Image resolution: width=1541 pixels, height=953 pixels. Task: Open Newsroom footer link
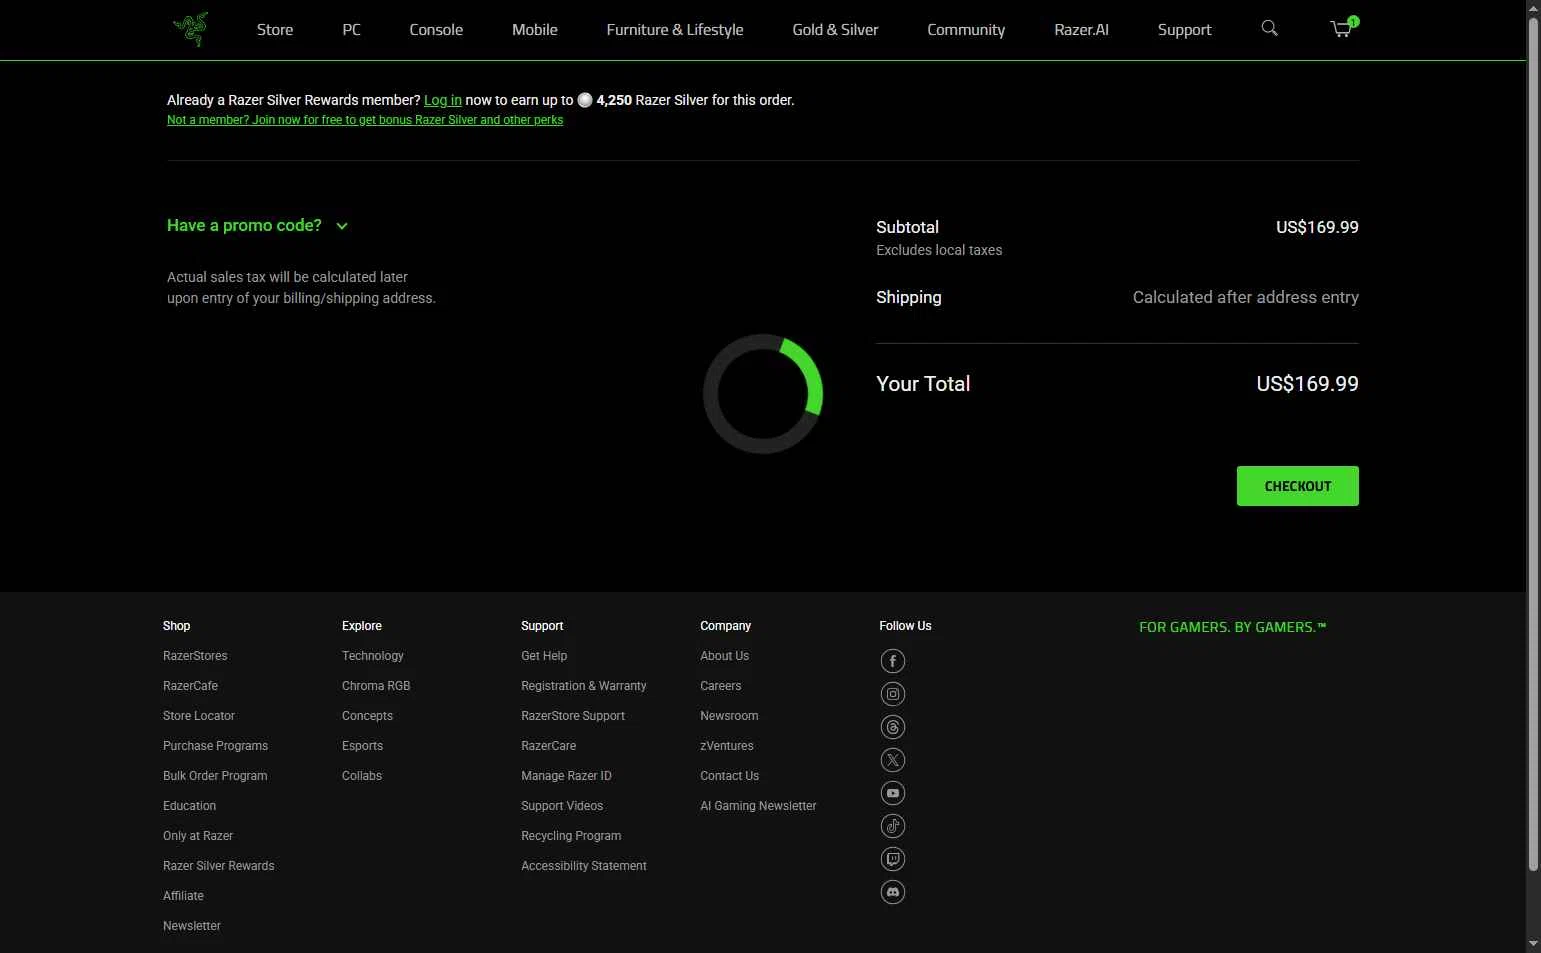tap(729, 716)
